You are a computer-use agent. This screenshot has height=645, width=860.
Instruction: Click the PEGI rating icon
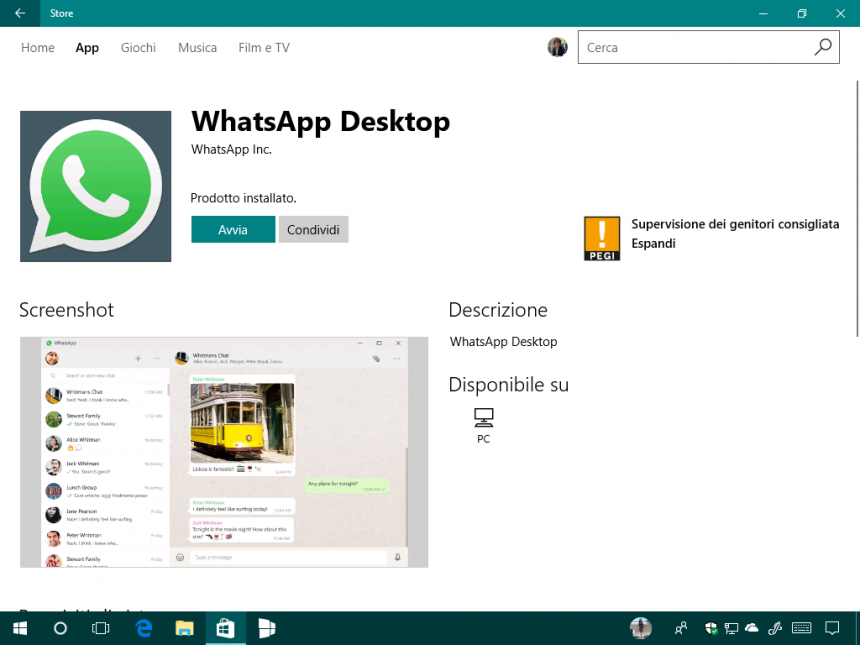pyautogui.click(x=602, y=238)
